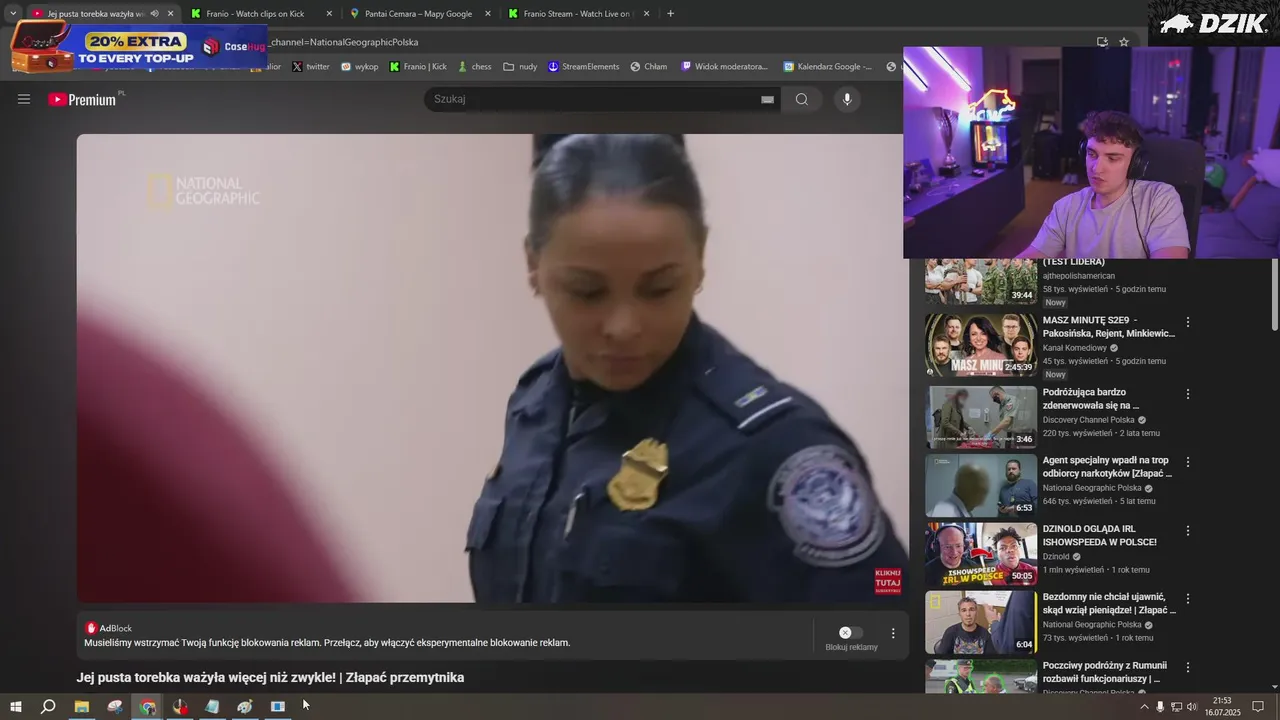1280x720 pixels.
Task: Go to YouTube Premium home logo
Action: pyautogui.click(x=83, y=99)
